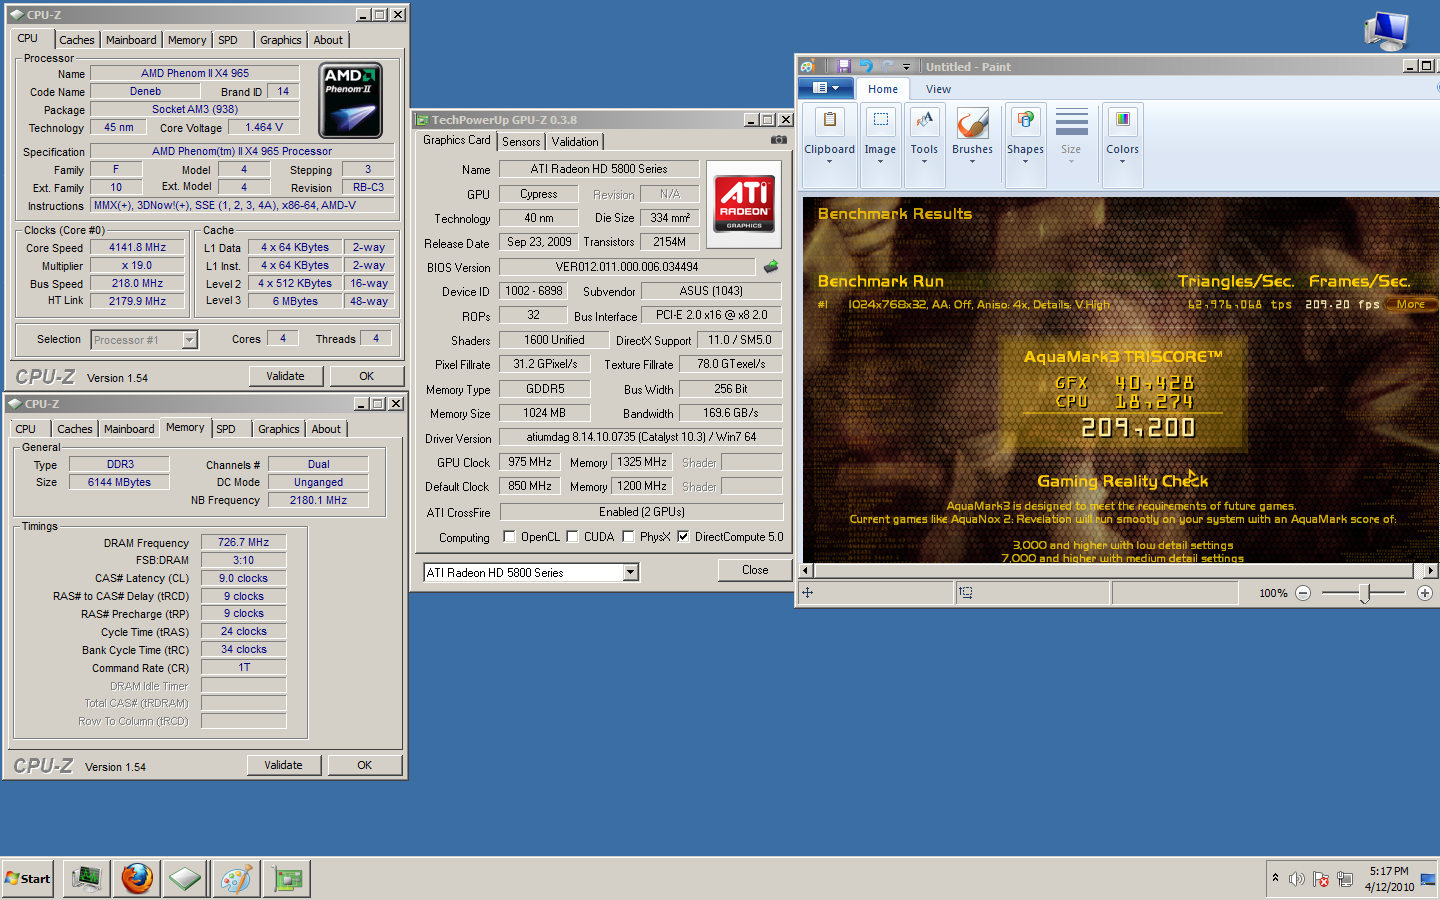Open the About tab in top CPU-Z window

328,40
